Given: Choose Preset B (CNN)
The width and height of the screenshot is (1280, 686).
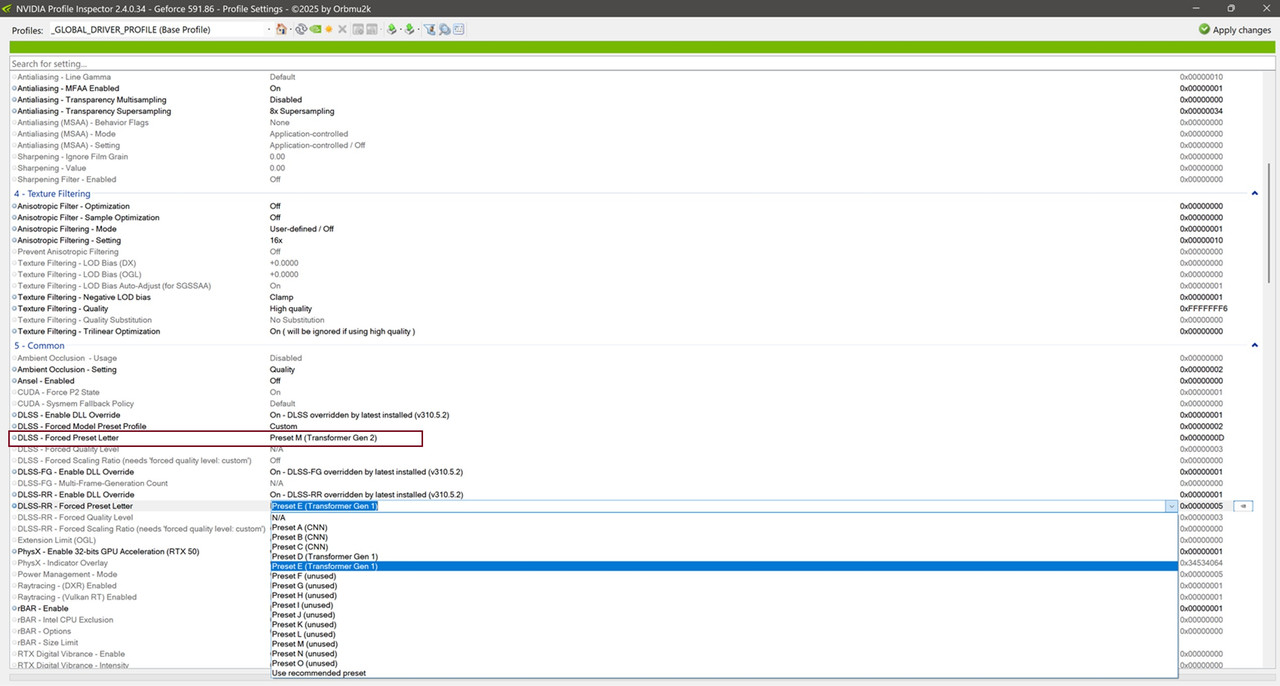Looking at the screenshot, I should click(724, 538).
